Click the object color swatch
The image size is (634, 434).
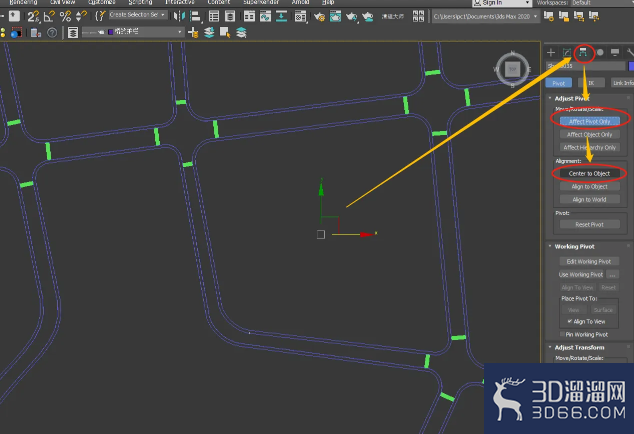(631, 66)
